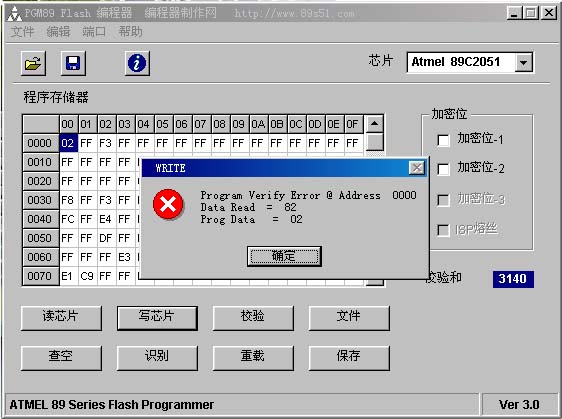
Task: Click the save floppy disk icon
Action: click(x=73, y=63)
